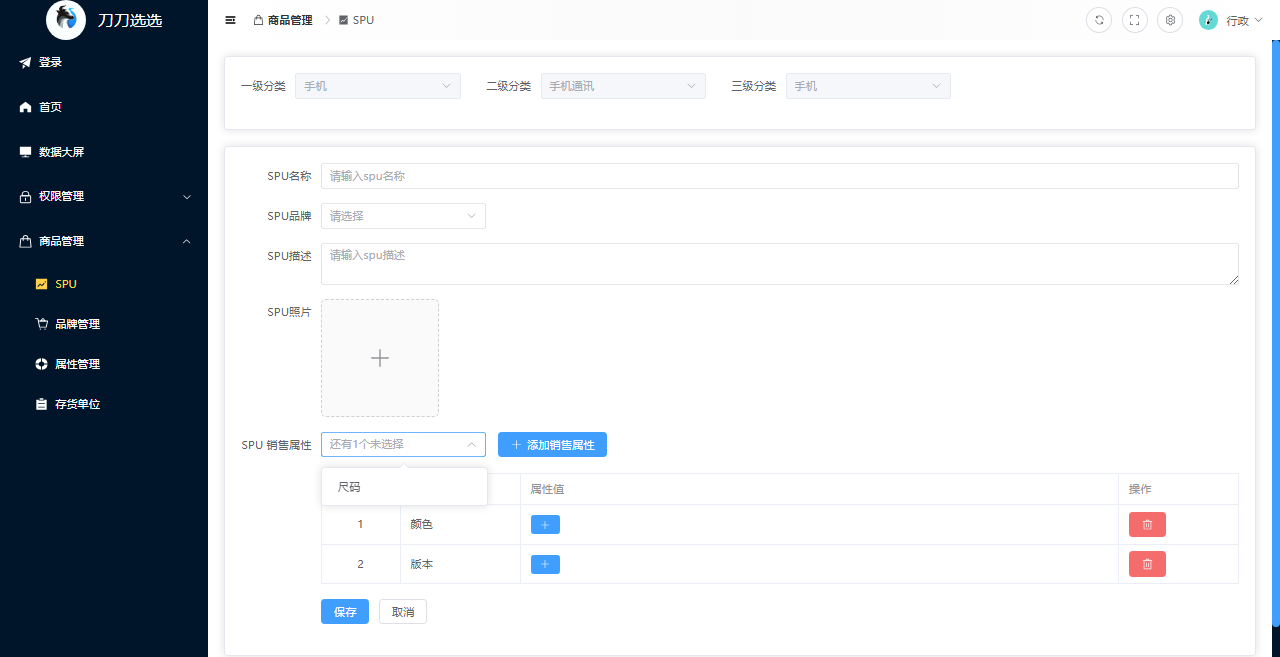This screenshot has height=657, width=1280.
Task: Add attribute value for 颜色 row
Action: (545, 524)
